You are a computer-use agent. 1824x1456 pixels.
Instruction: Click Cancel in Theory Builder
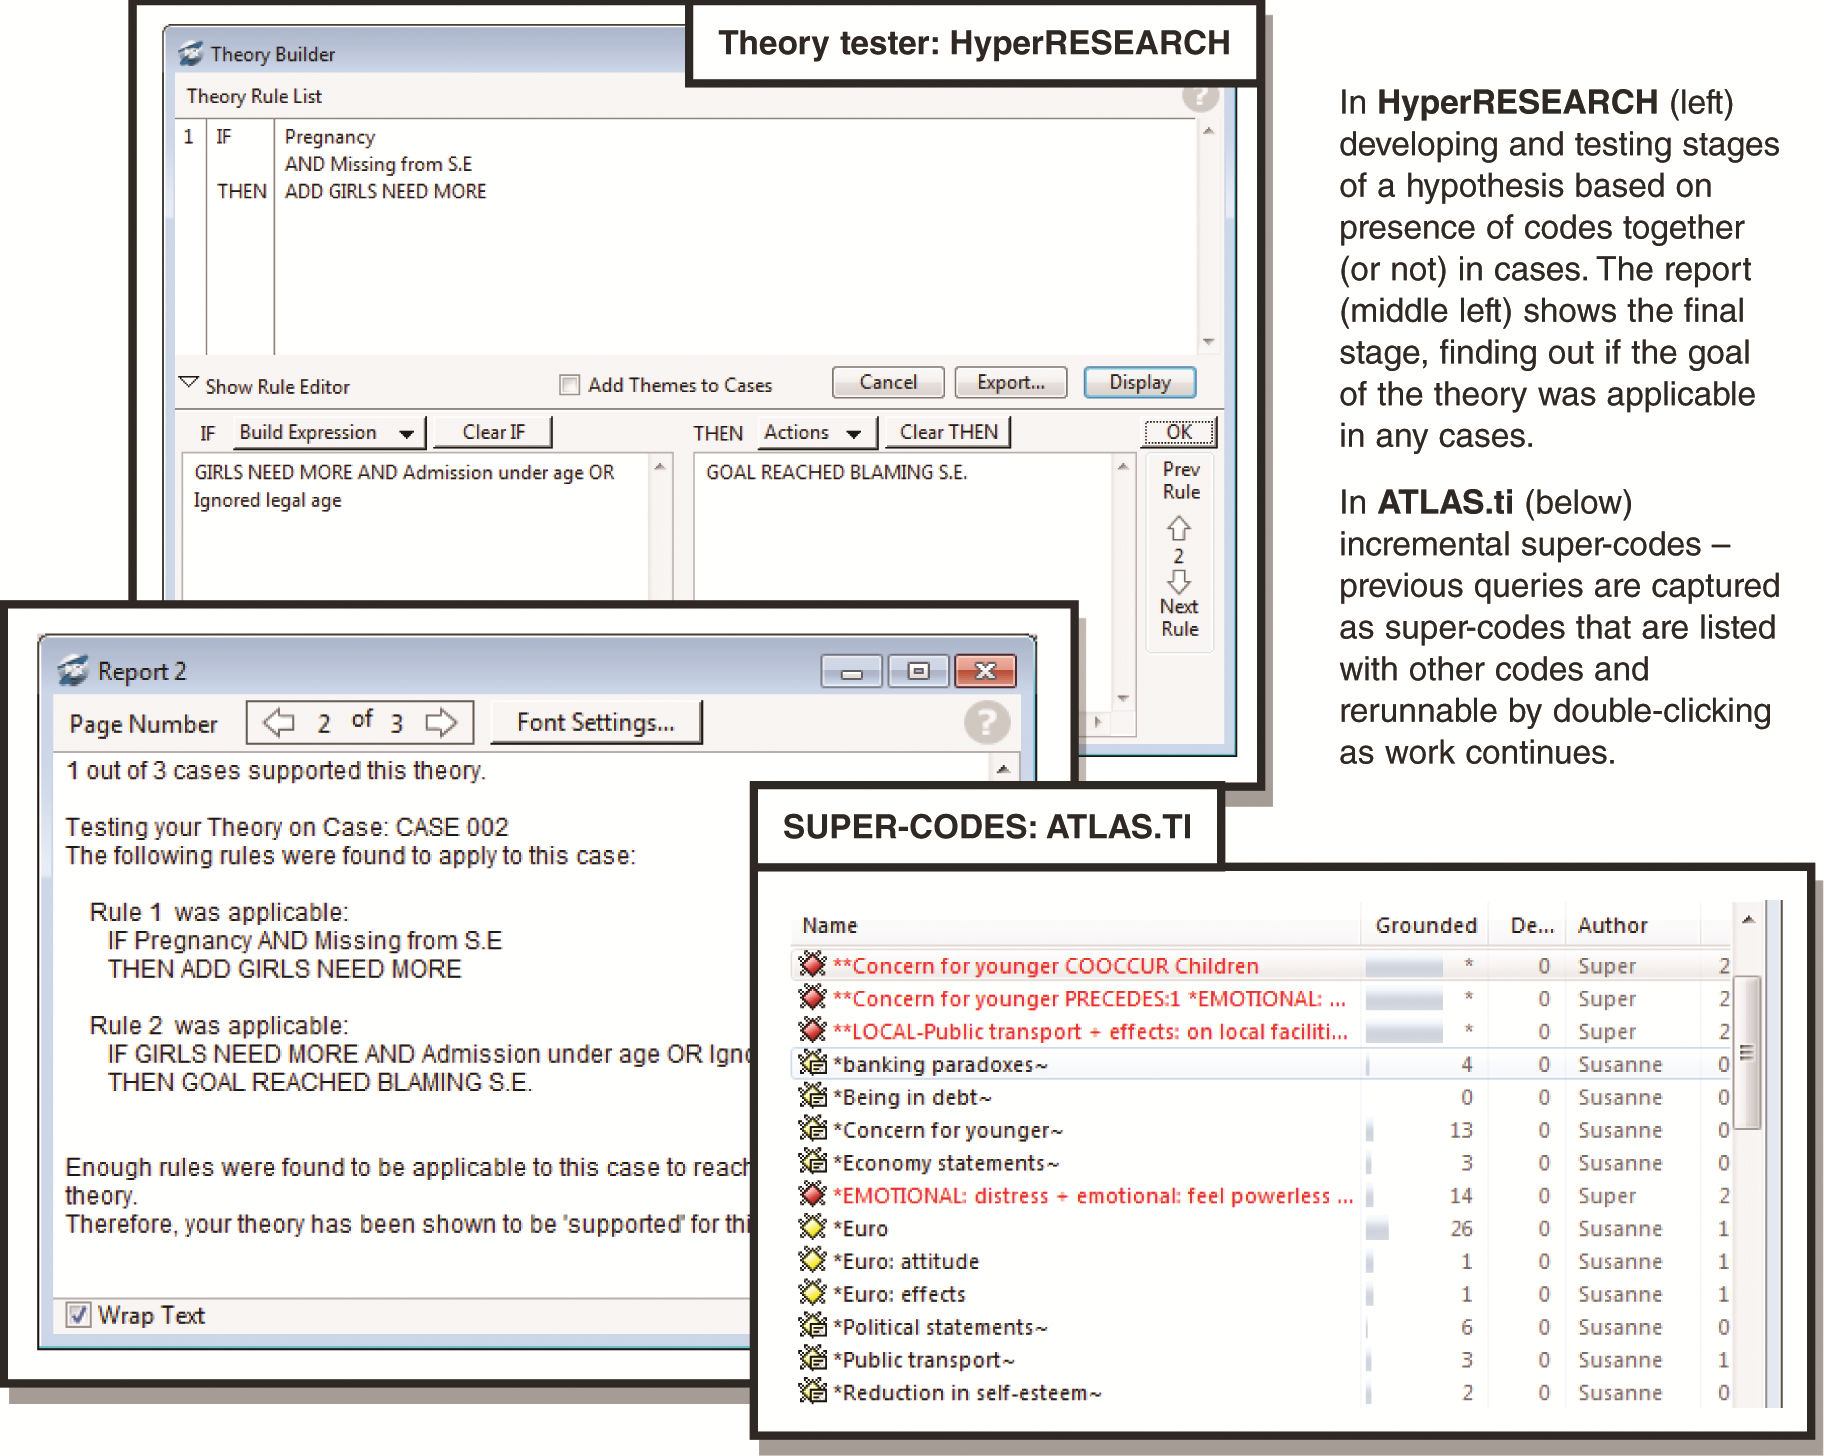(x=888, y=382)
